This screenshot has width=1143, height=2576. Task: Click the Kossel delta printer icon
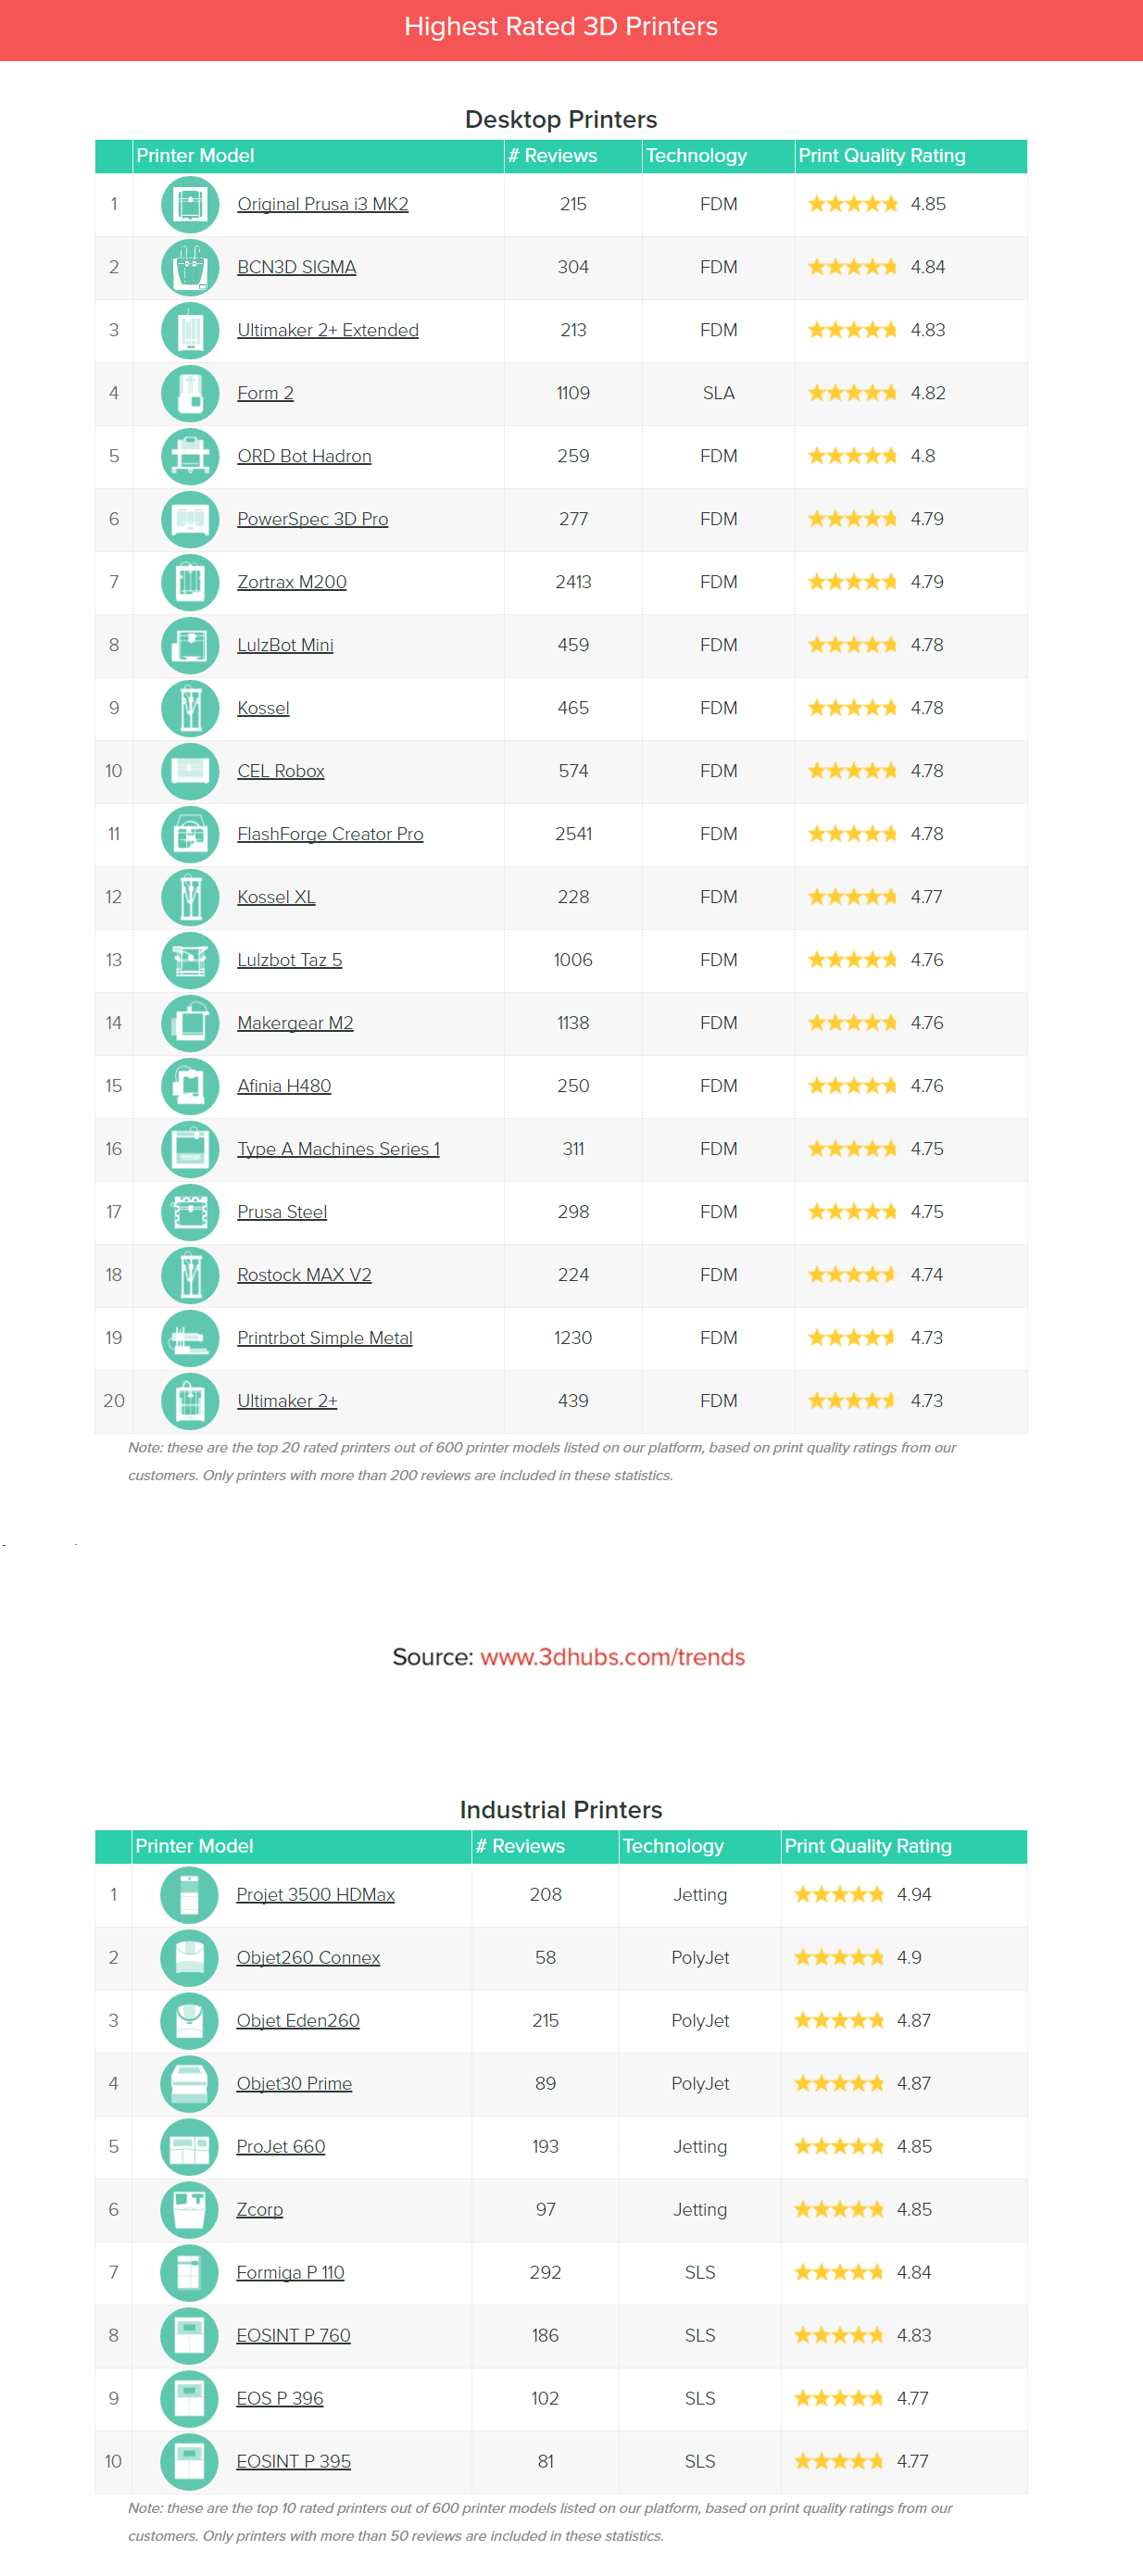(190, 708)
